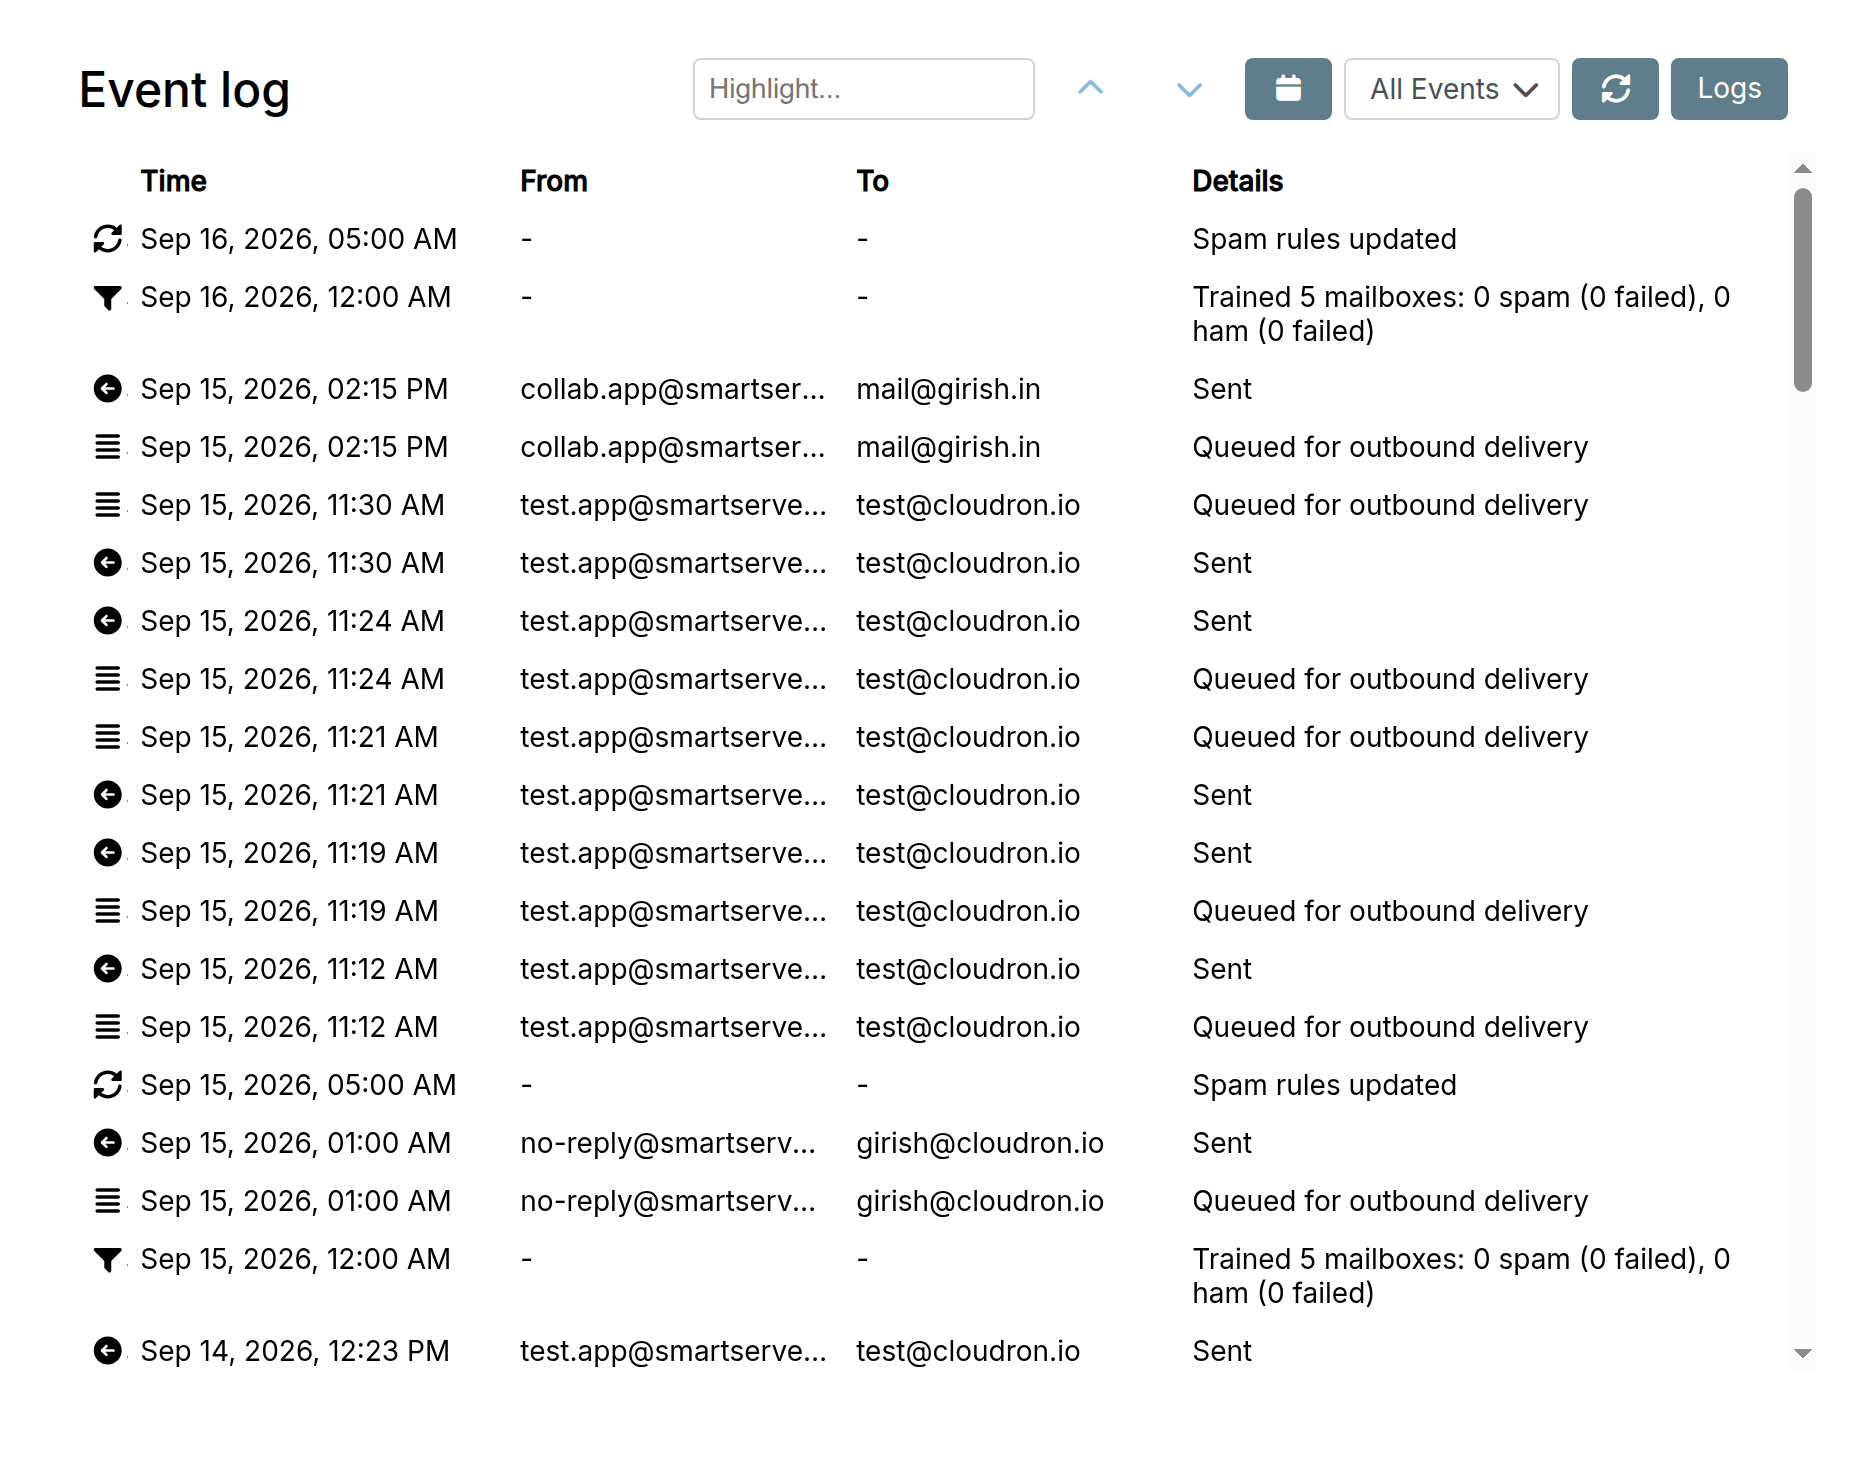This screenshot has width=1864, height=1464.
Task: Select Sep 15 "Trained 5 mailboxes" details text
Action: (x=1460, y=1276)
